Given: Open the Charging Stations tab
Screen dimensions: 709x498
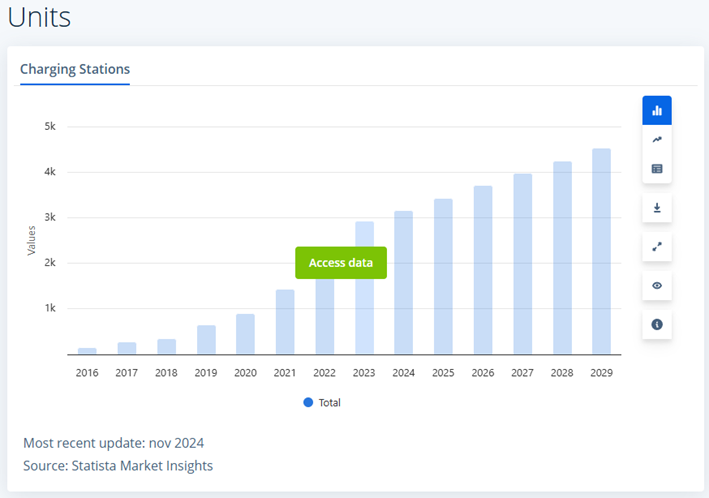Looking at the screenshot, I should pyautogui.click(x=75, y=69).
